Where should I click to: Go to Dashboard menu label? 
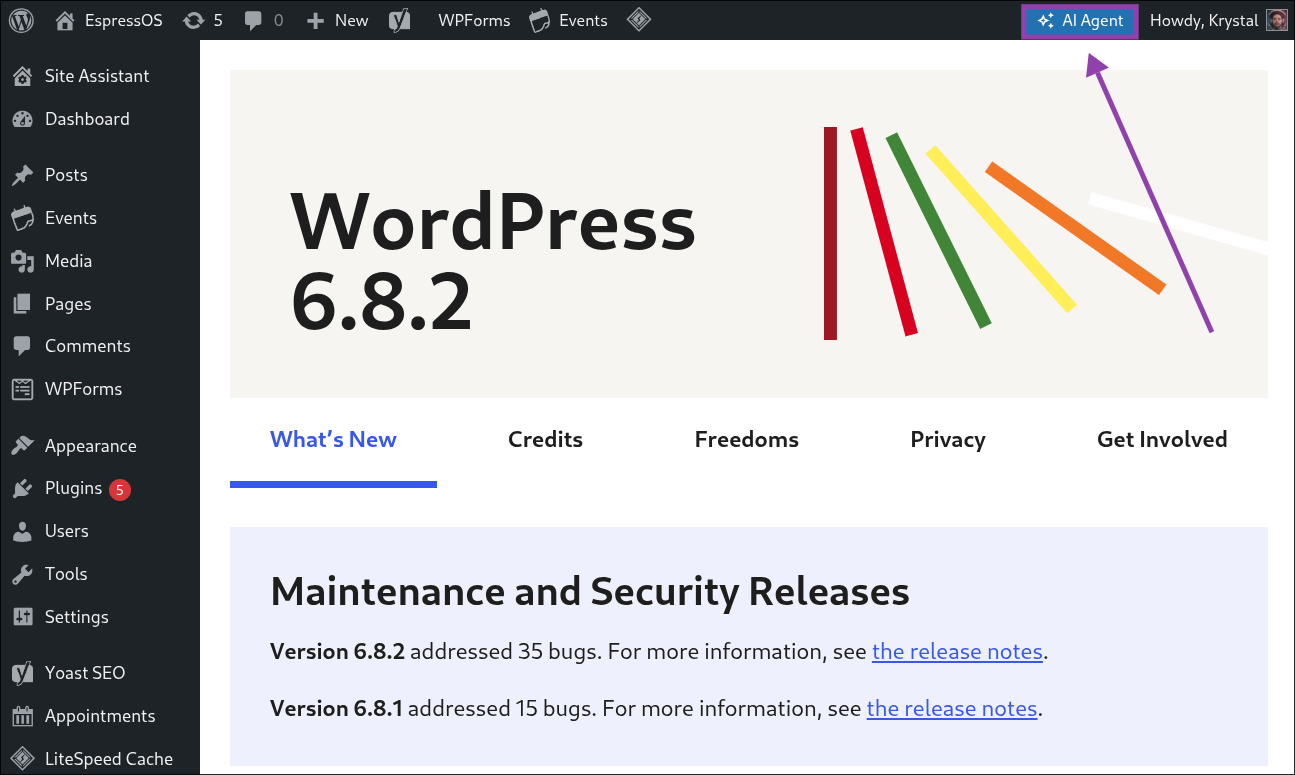87,119
